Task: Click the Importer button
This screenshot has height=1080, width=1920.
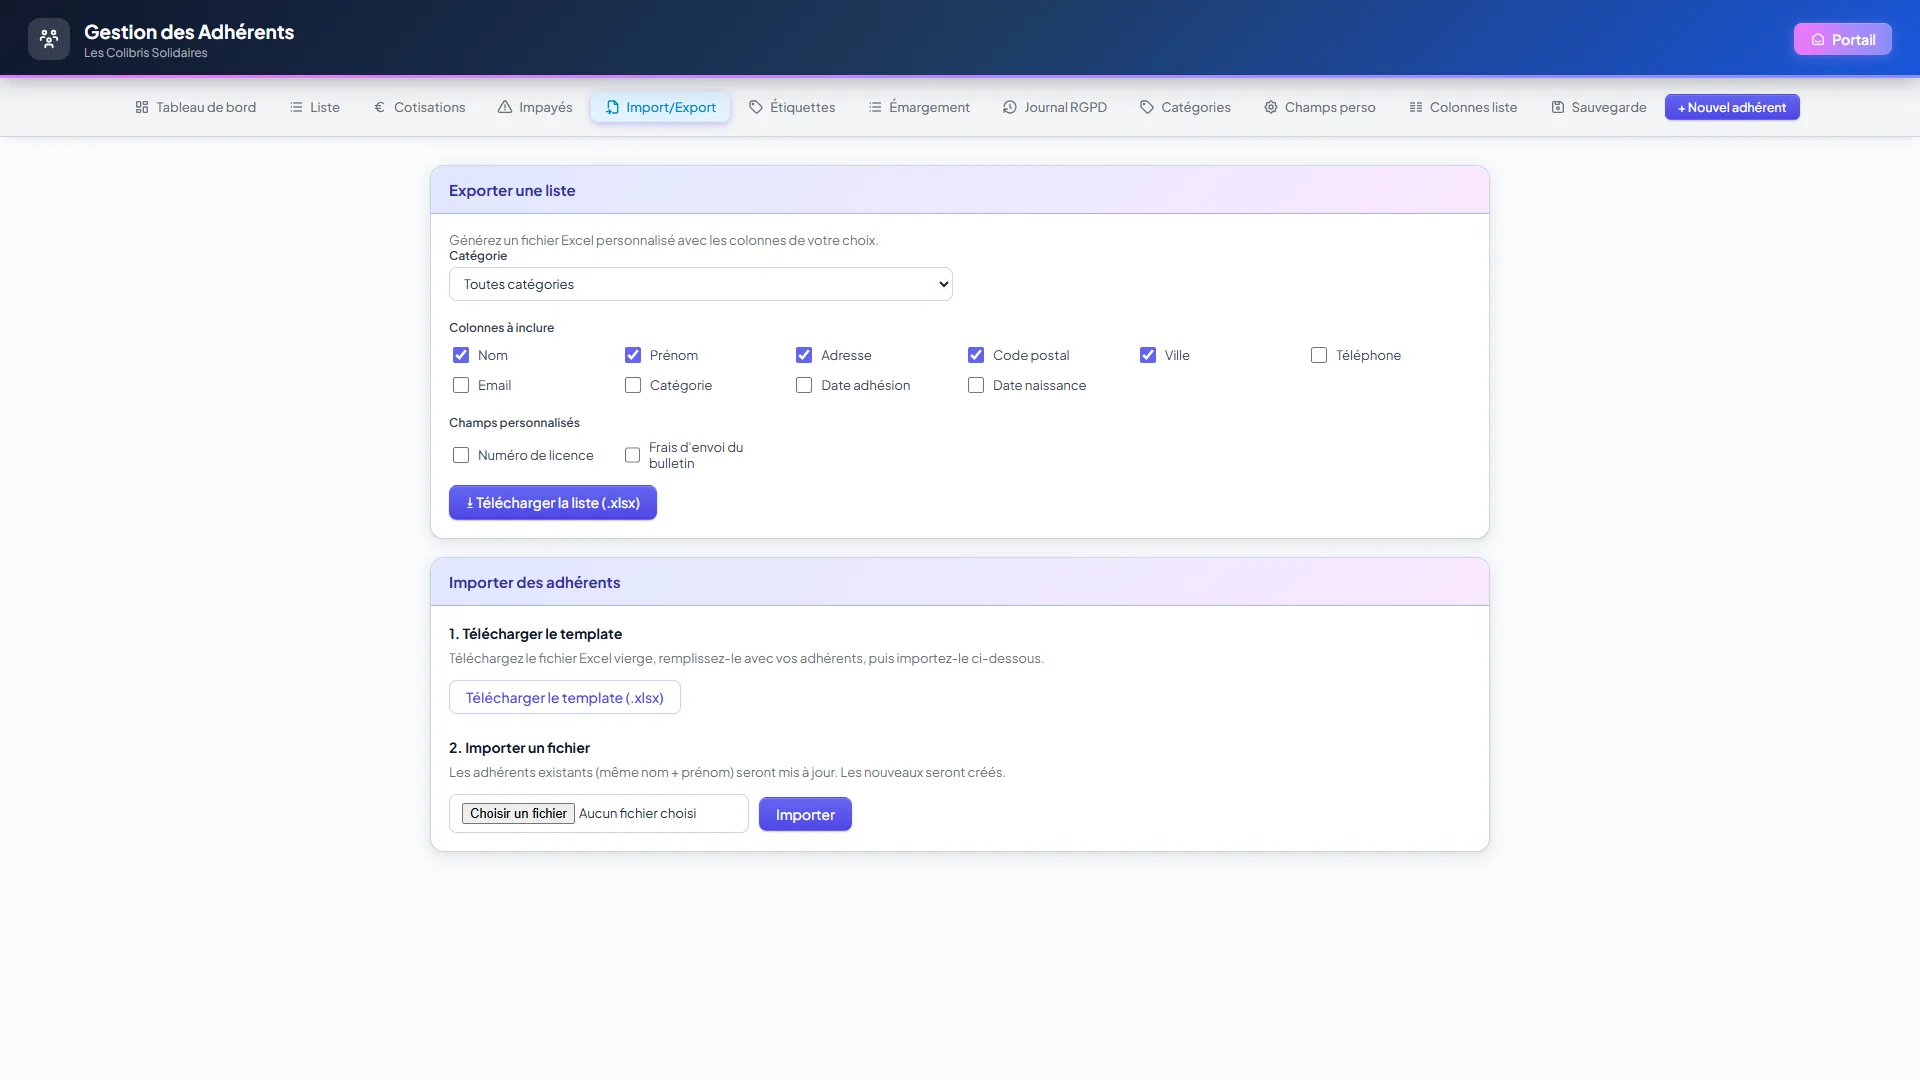Action: (x=805, y=814)
